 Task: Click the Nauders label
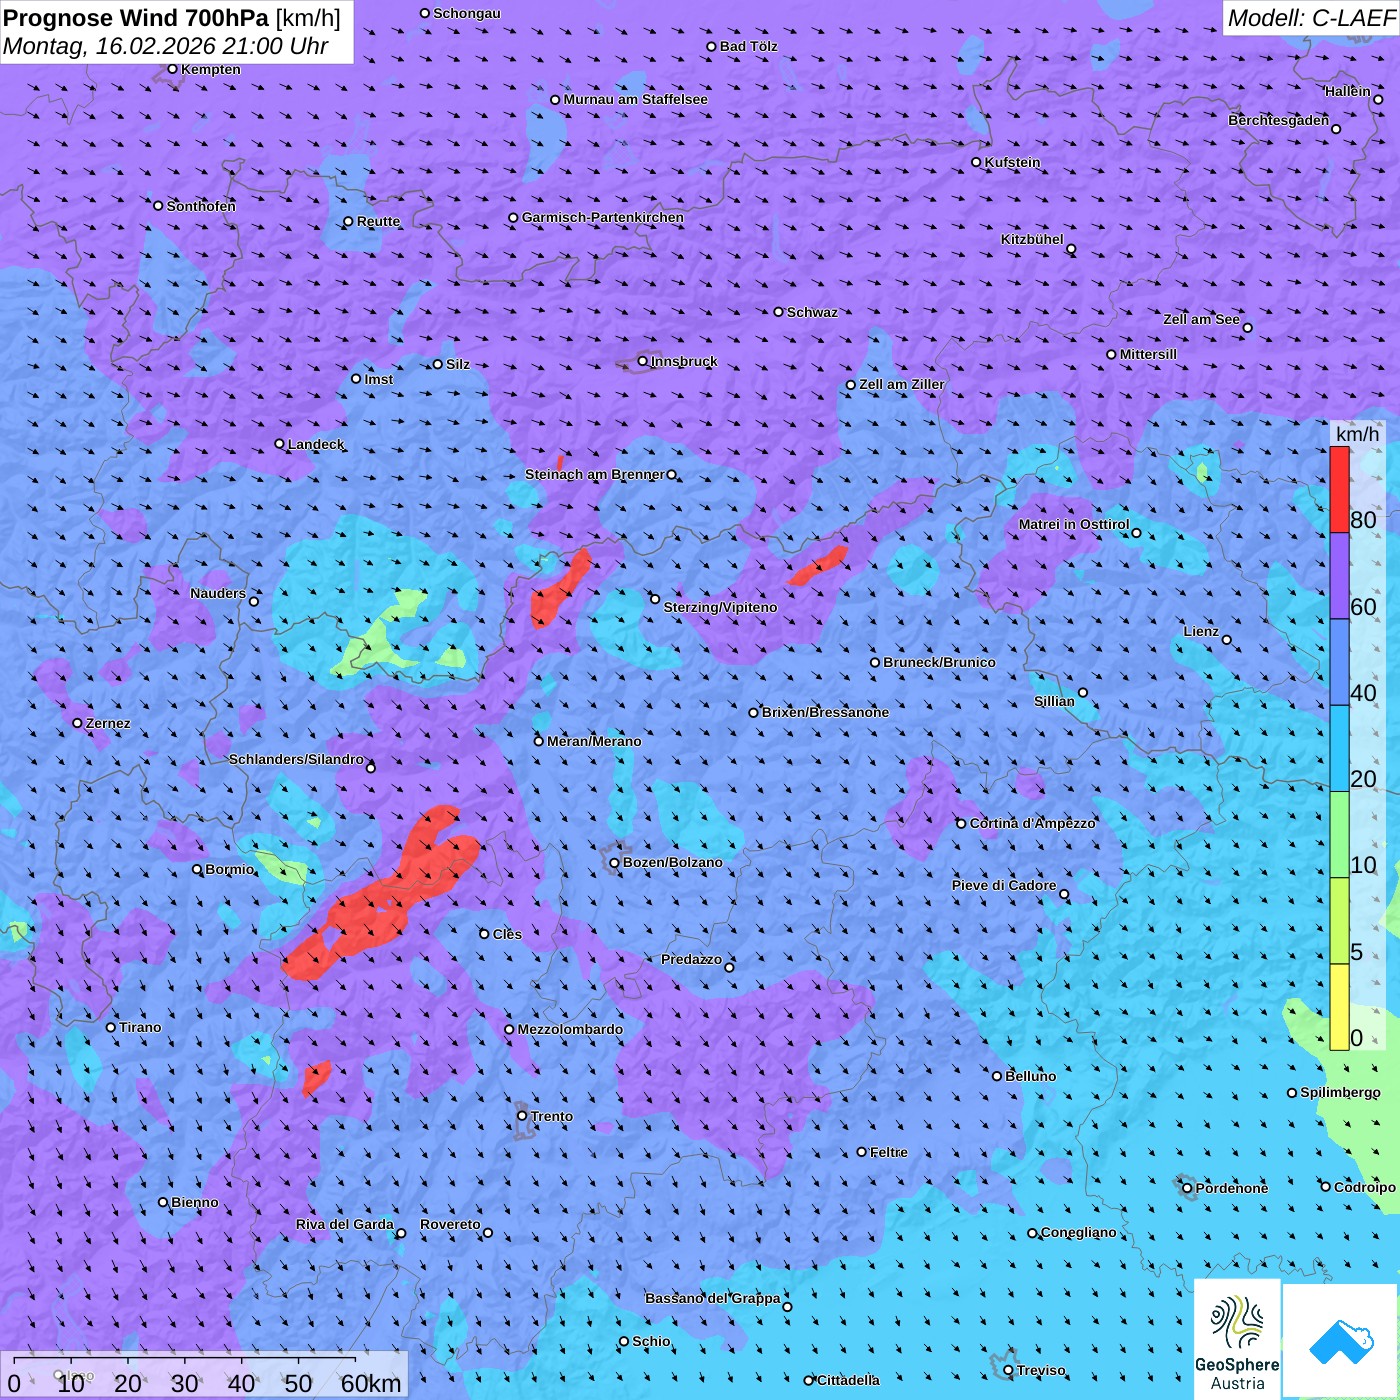point(218,593)
